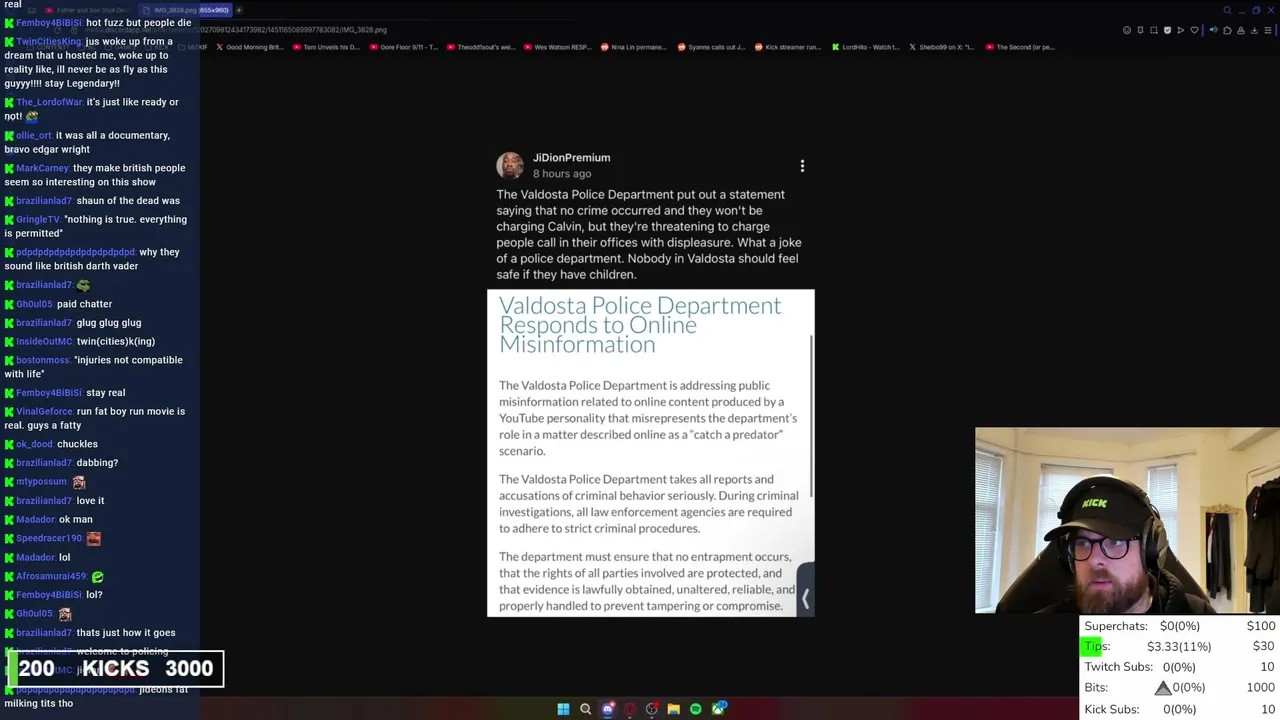Open 'Syanne calls out J...' bookmark
Image resolution: width=1280 pixels, height=720 pixels.
(712, 47)
